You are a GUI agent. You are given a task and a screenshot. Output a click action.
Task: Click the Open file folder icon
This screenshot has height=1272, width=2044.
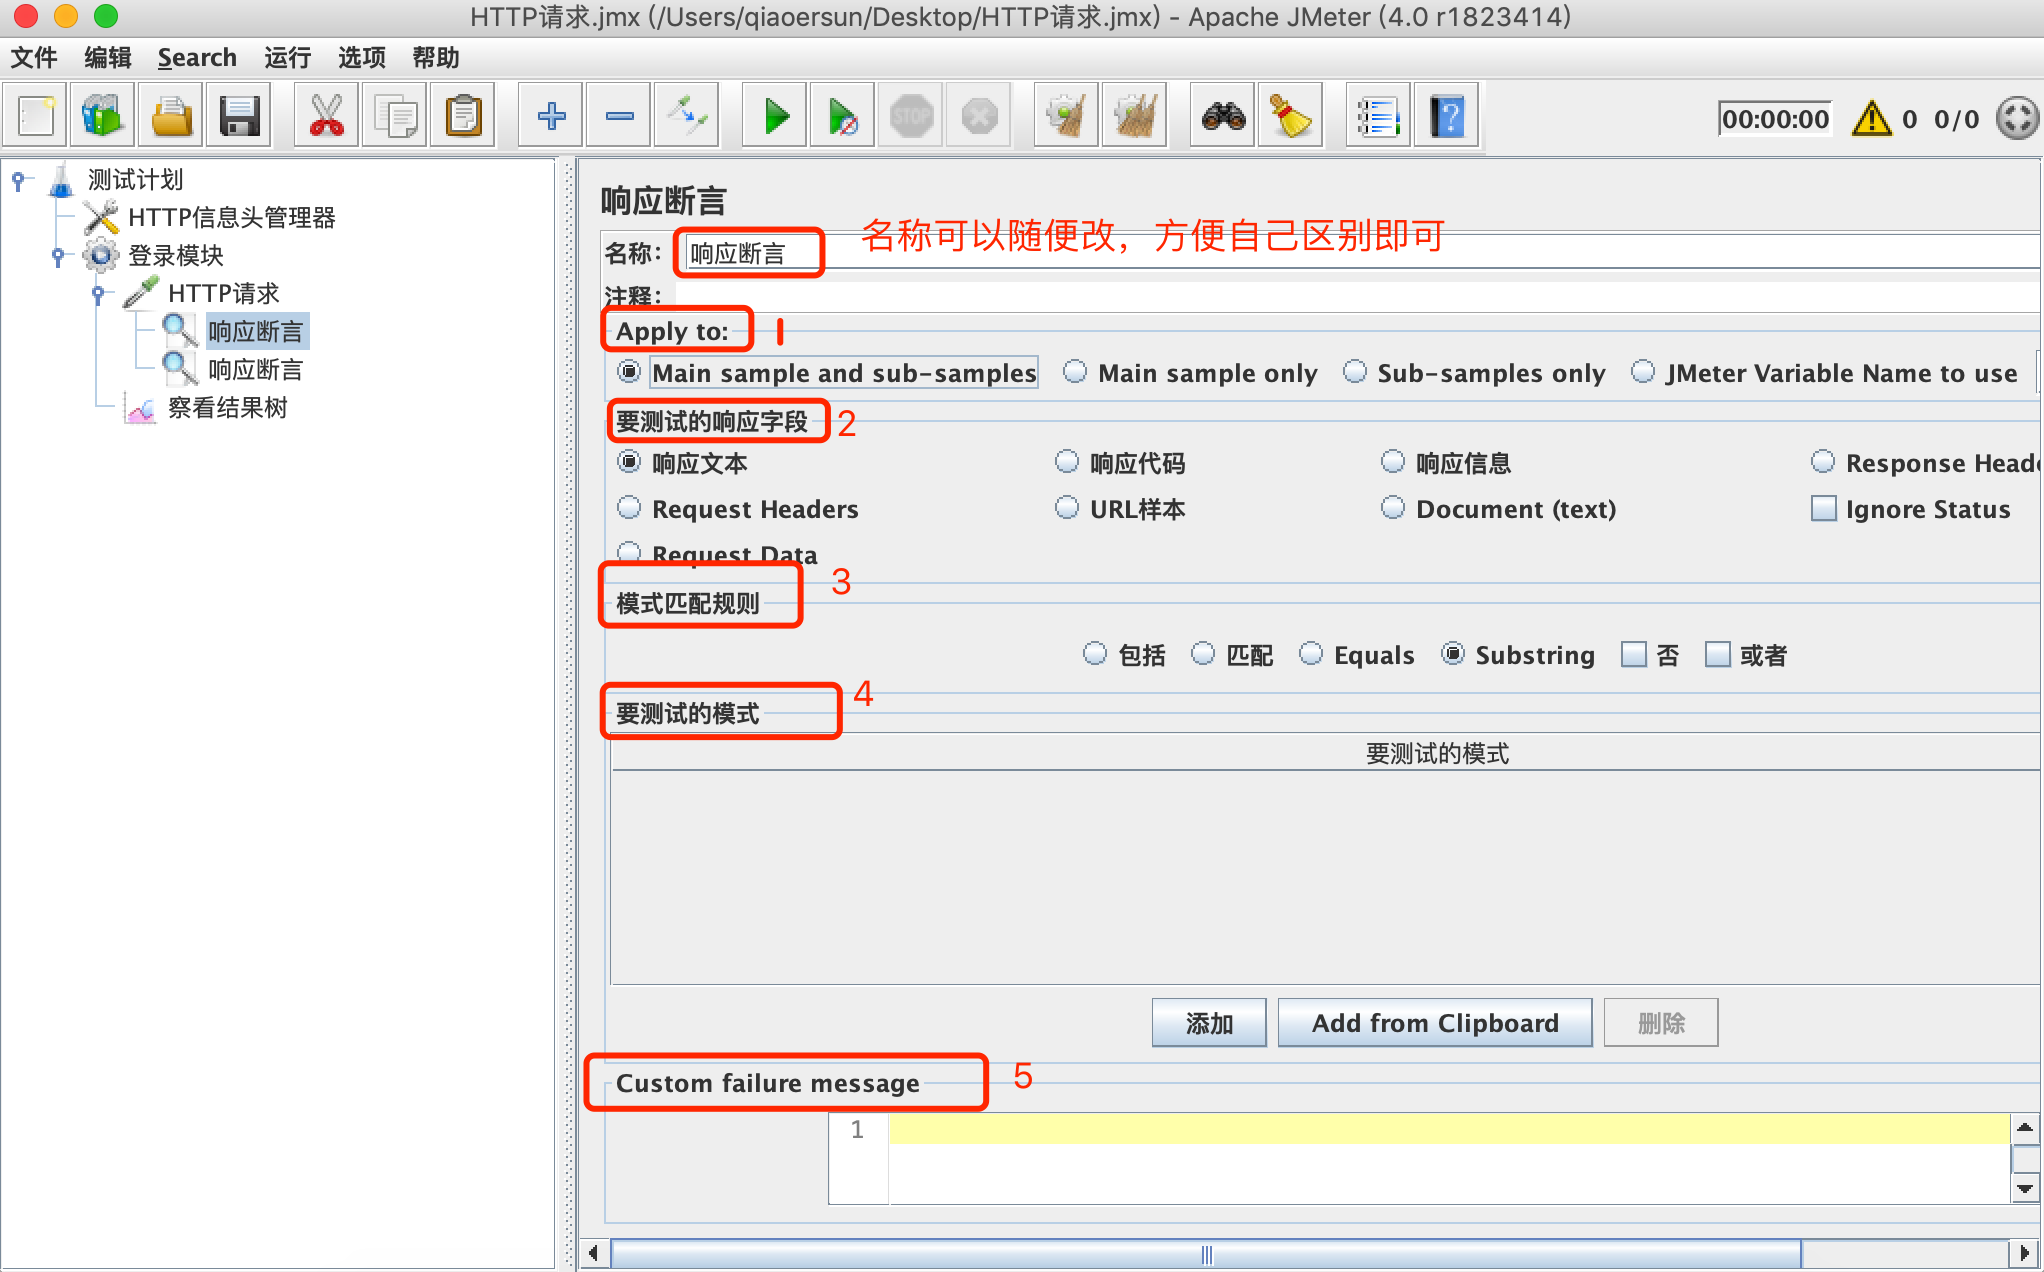click(x=172, y=117)
